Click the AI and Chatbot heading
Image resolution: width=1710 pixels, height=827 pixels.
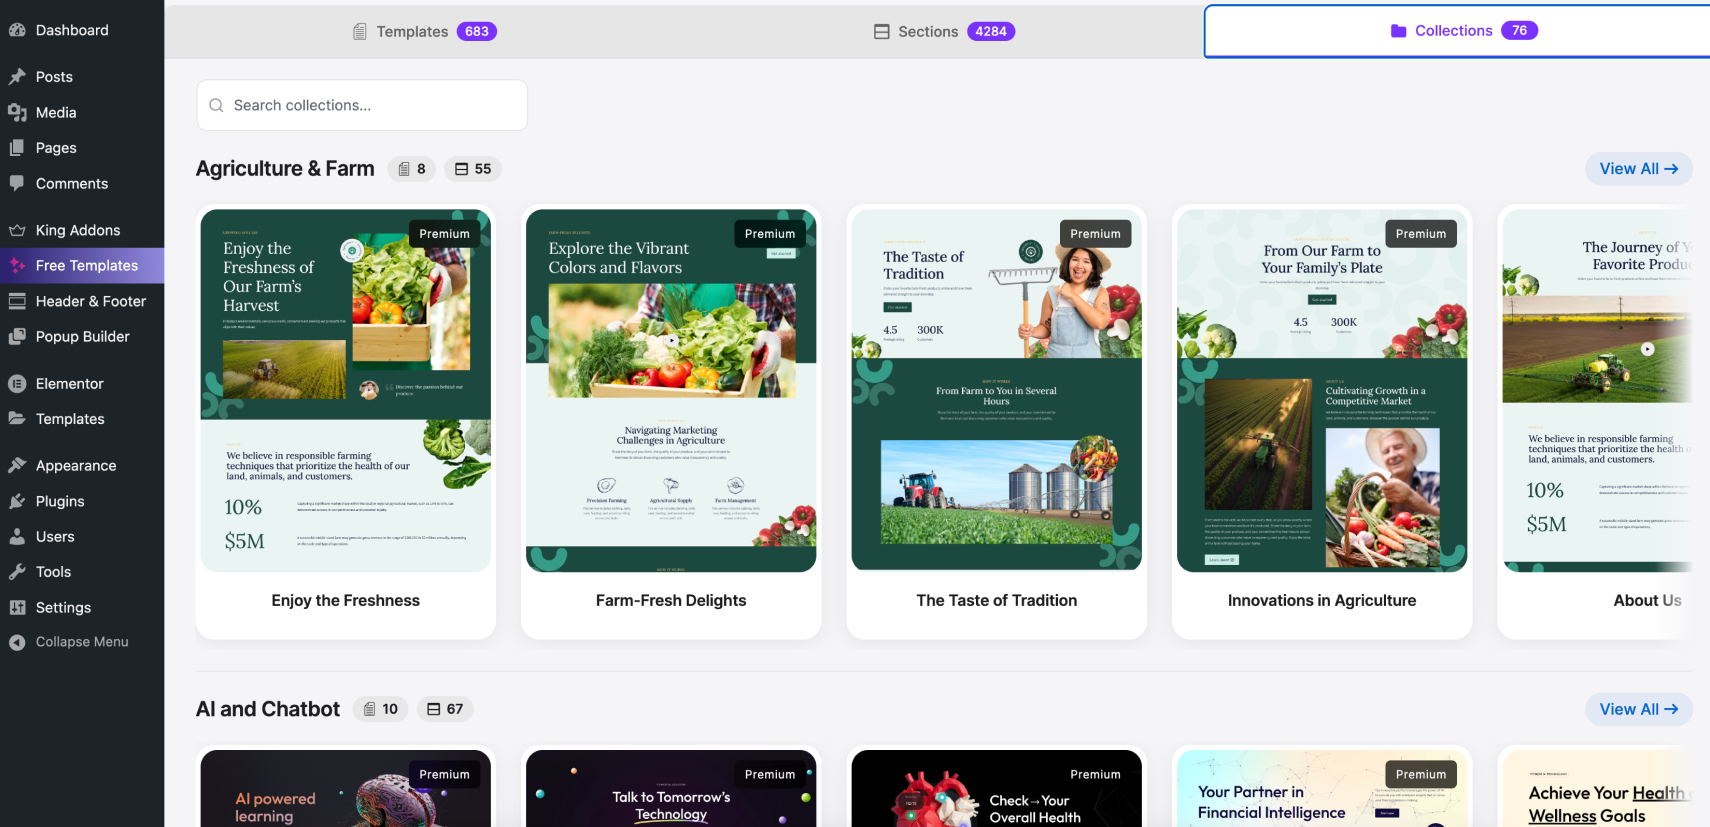[268, 709]
